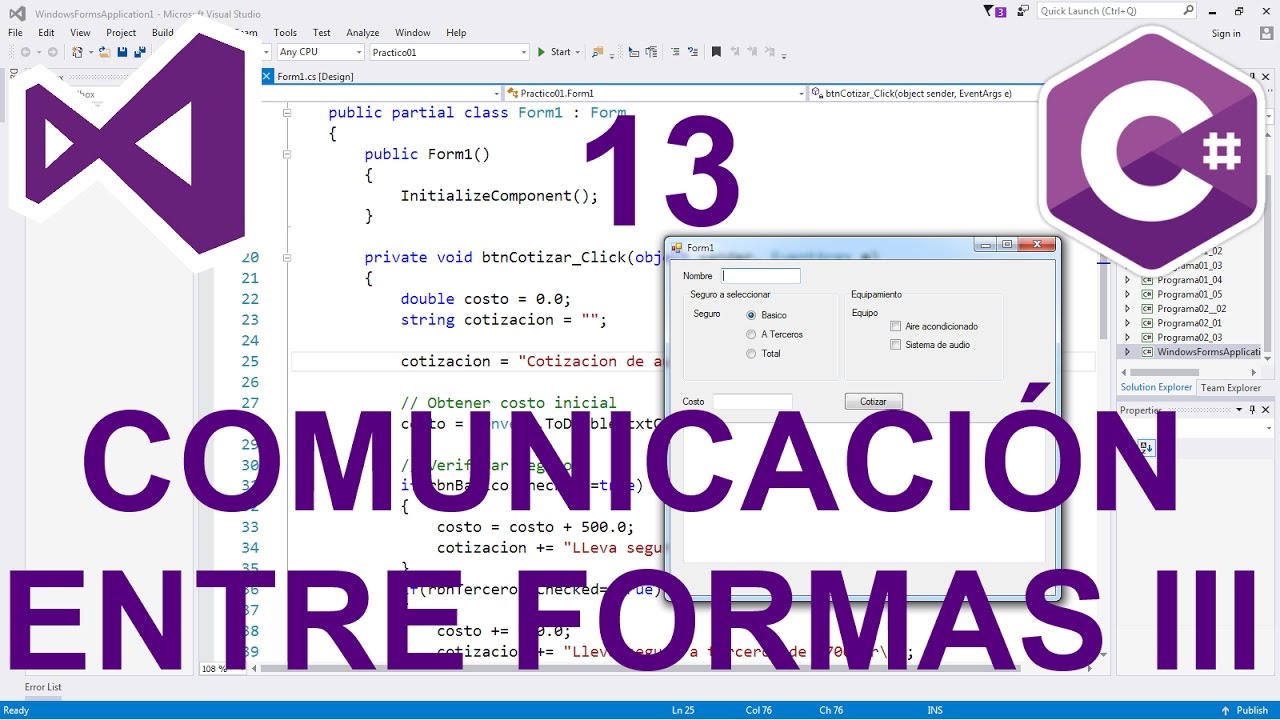Switch to the Solution Explorer tab

(1156, 388)
